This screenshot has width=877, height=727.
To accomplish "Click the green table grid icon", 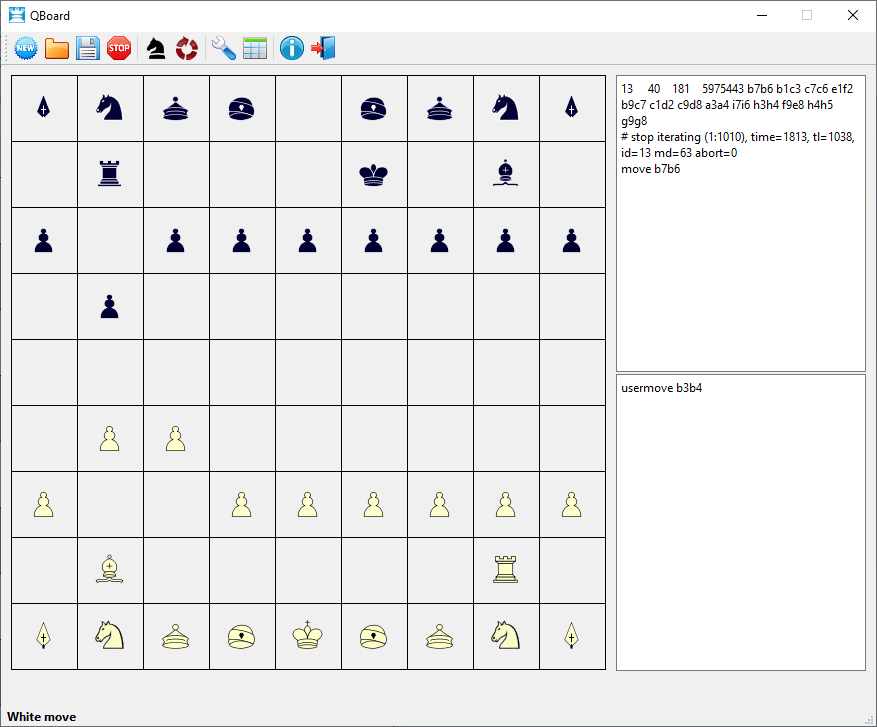I will (x=255, y=48).
